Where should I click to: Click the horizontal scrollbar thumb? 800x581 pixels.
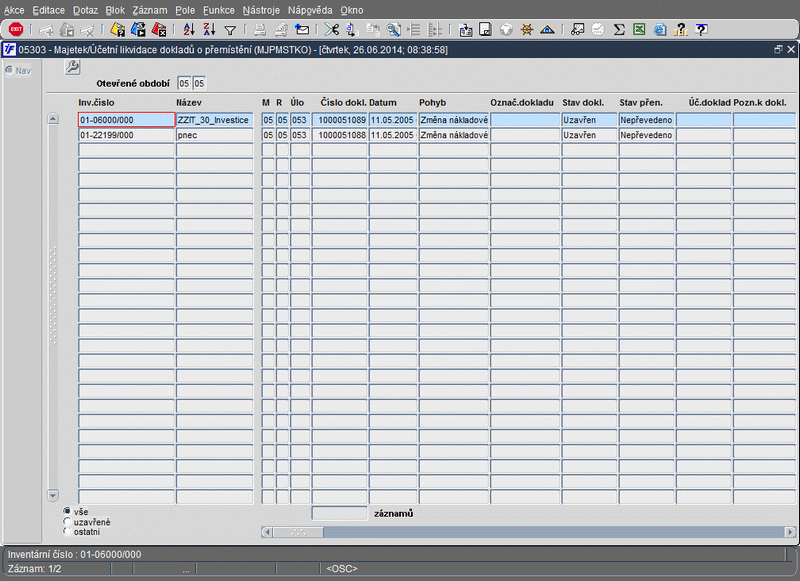[x=298, y=532]
